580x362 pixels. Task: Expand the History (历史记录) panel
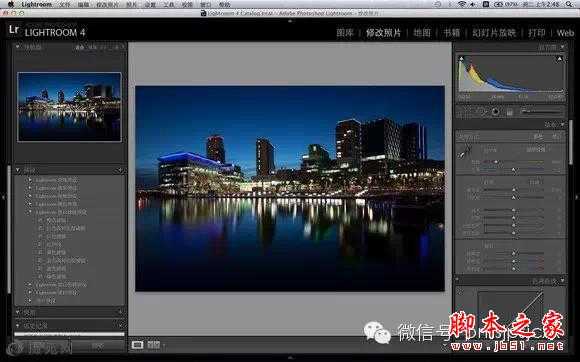(x=17, y=325)
